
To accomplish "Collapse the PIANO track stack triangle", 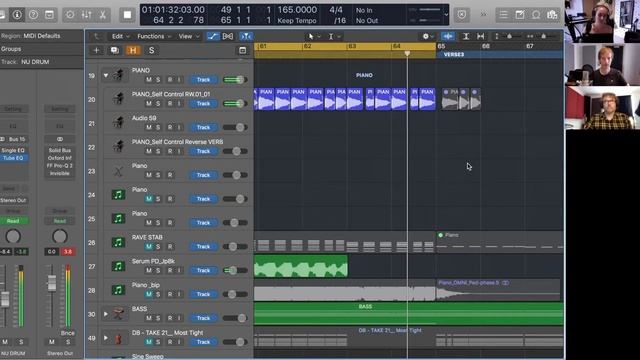I will (x=106, y=76).
